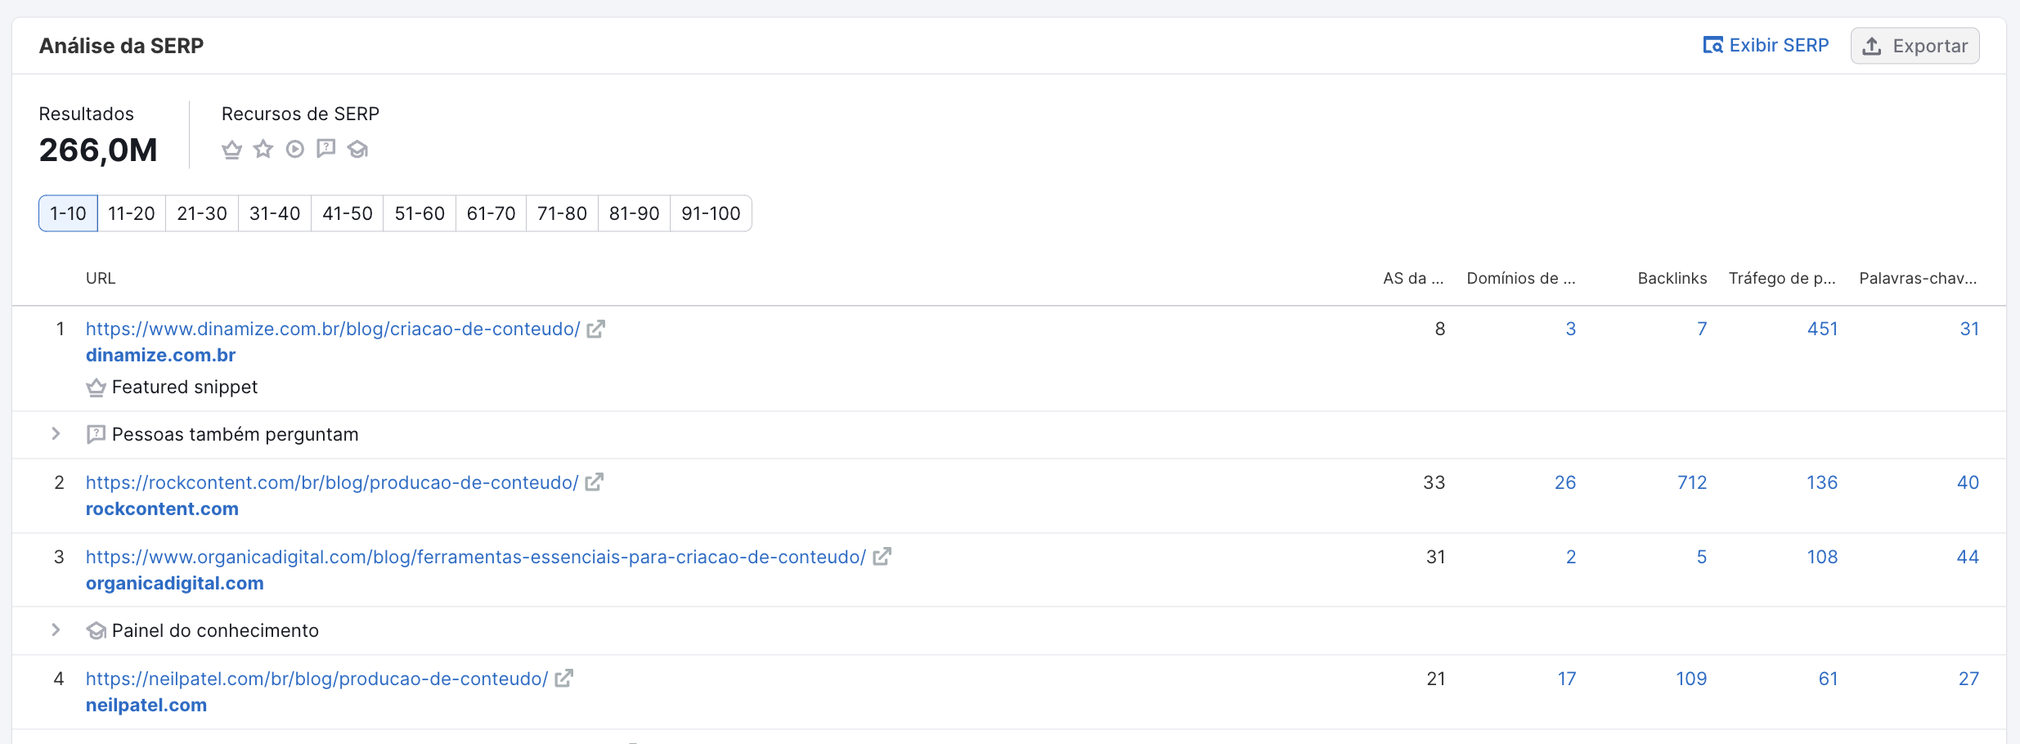This screenshot has width=2020, height=744.
Task: Open the neilpatel.com domain link
Action: tap(146, 705)
